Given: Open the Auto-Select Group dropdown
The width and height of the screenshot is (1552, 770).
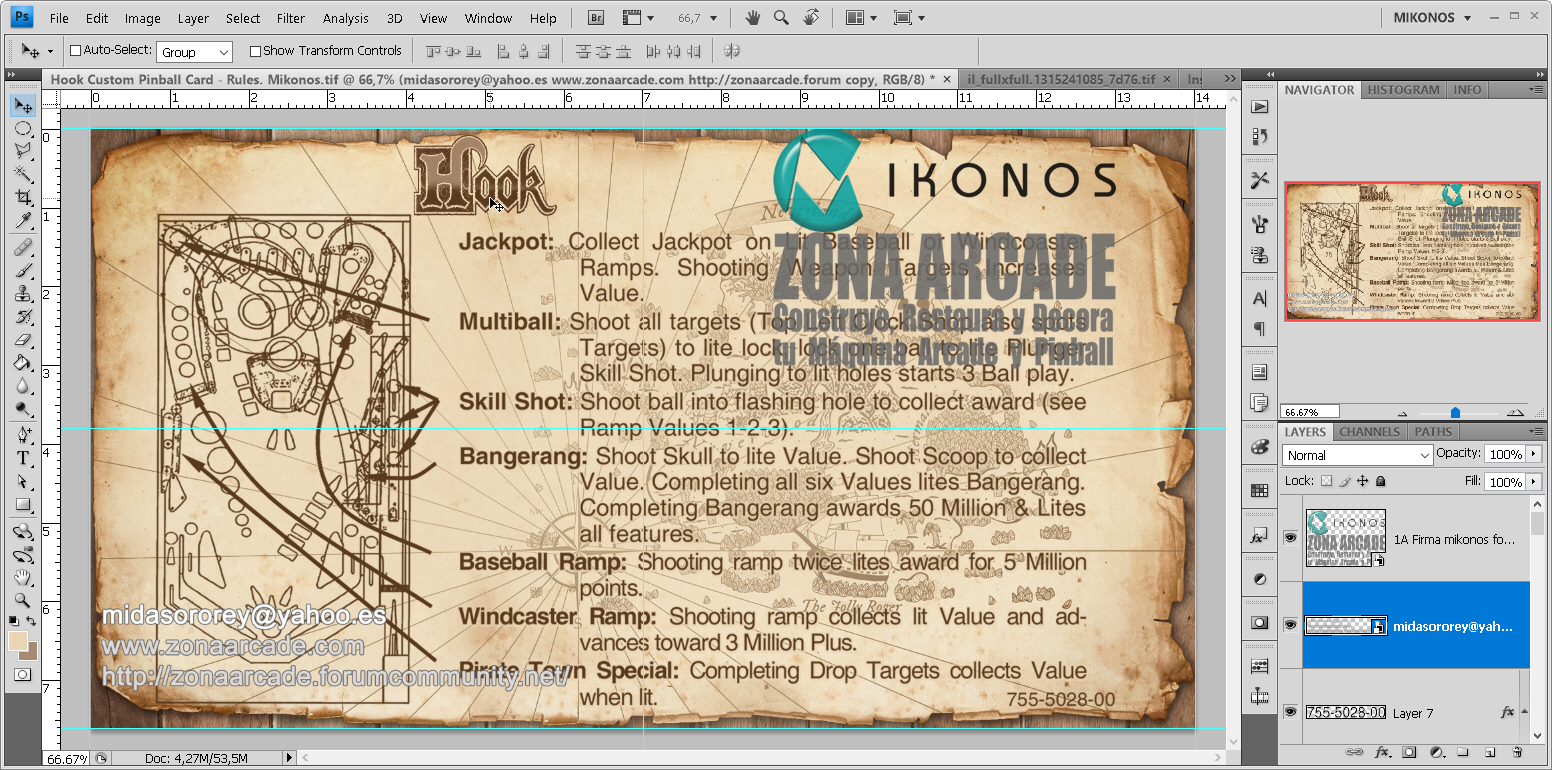Looking at the screenshot, I should [192, 50].
